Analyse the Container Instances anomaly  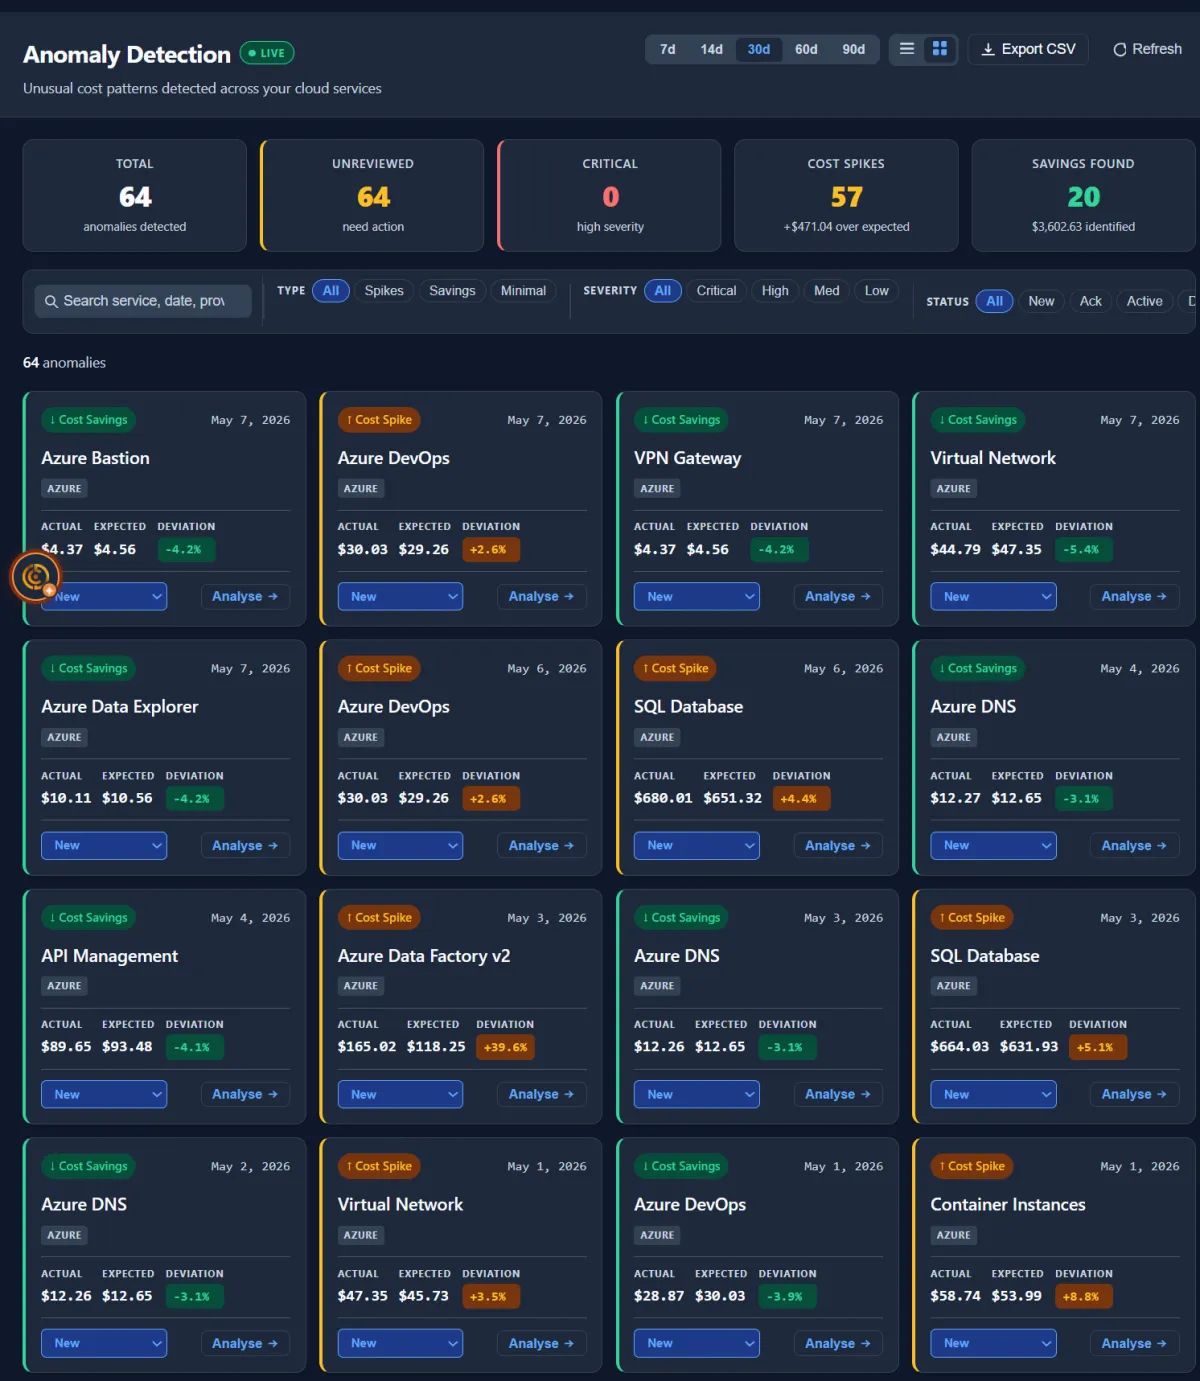click(1134, 1343)
